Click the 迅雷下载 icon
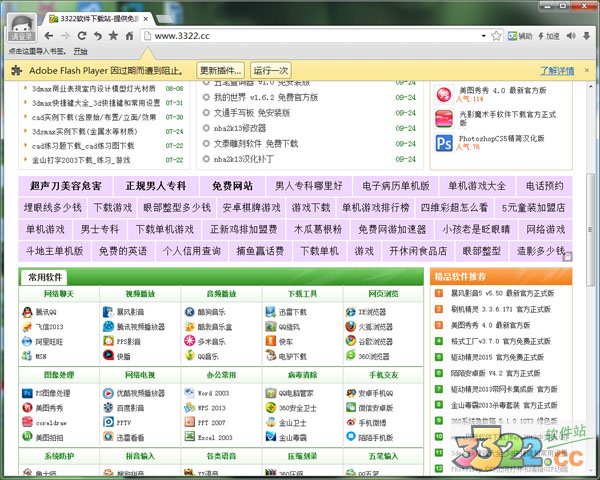Screen dimensions: 600x480 [271, 312]
